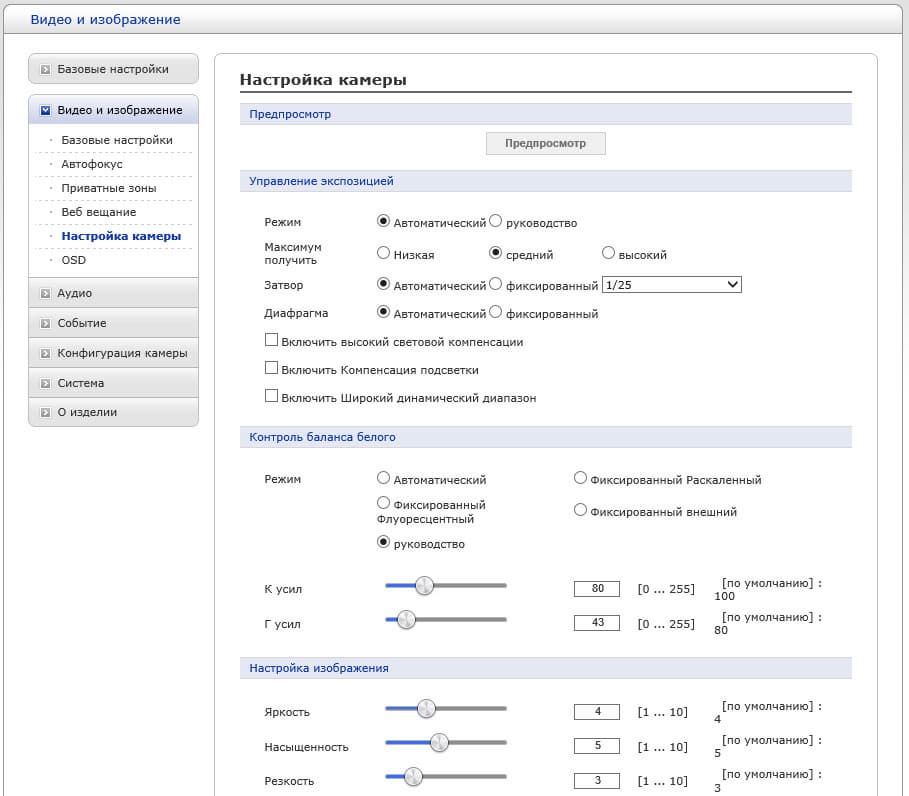The image size is (909, 796).
Task: Enable Включить высокий световой компенсации checkbox
Action: 271,340
